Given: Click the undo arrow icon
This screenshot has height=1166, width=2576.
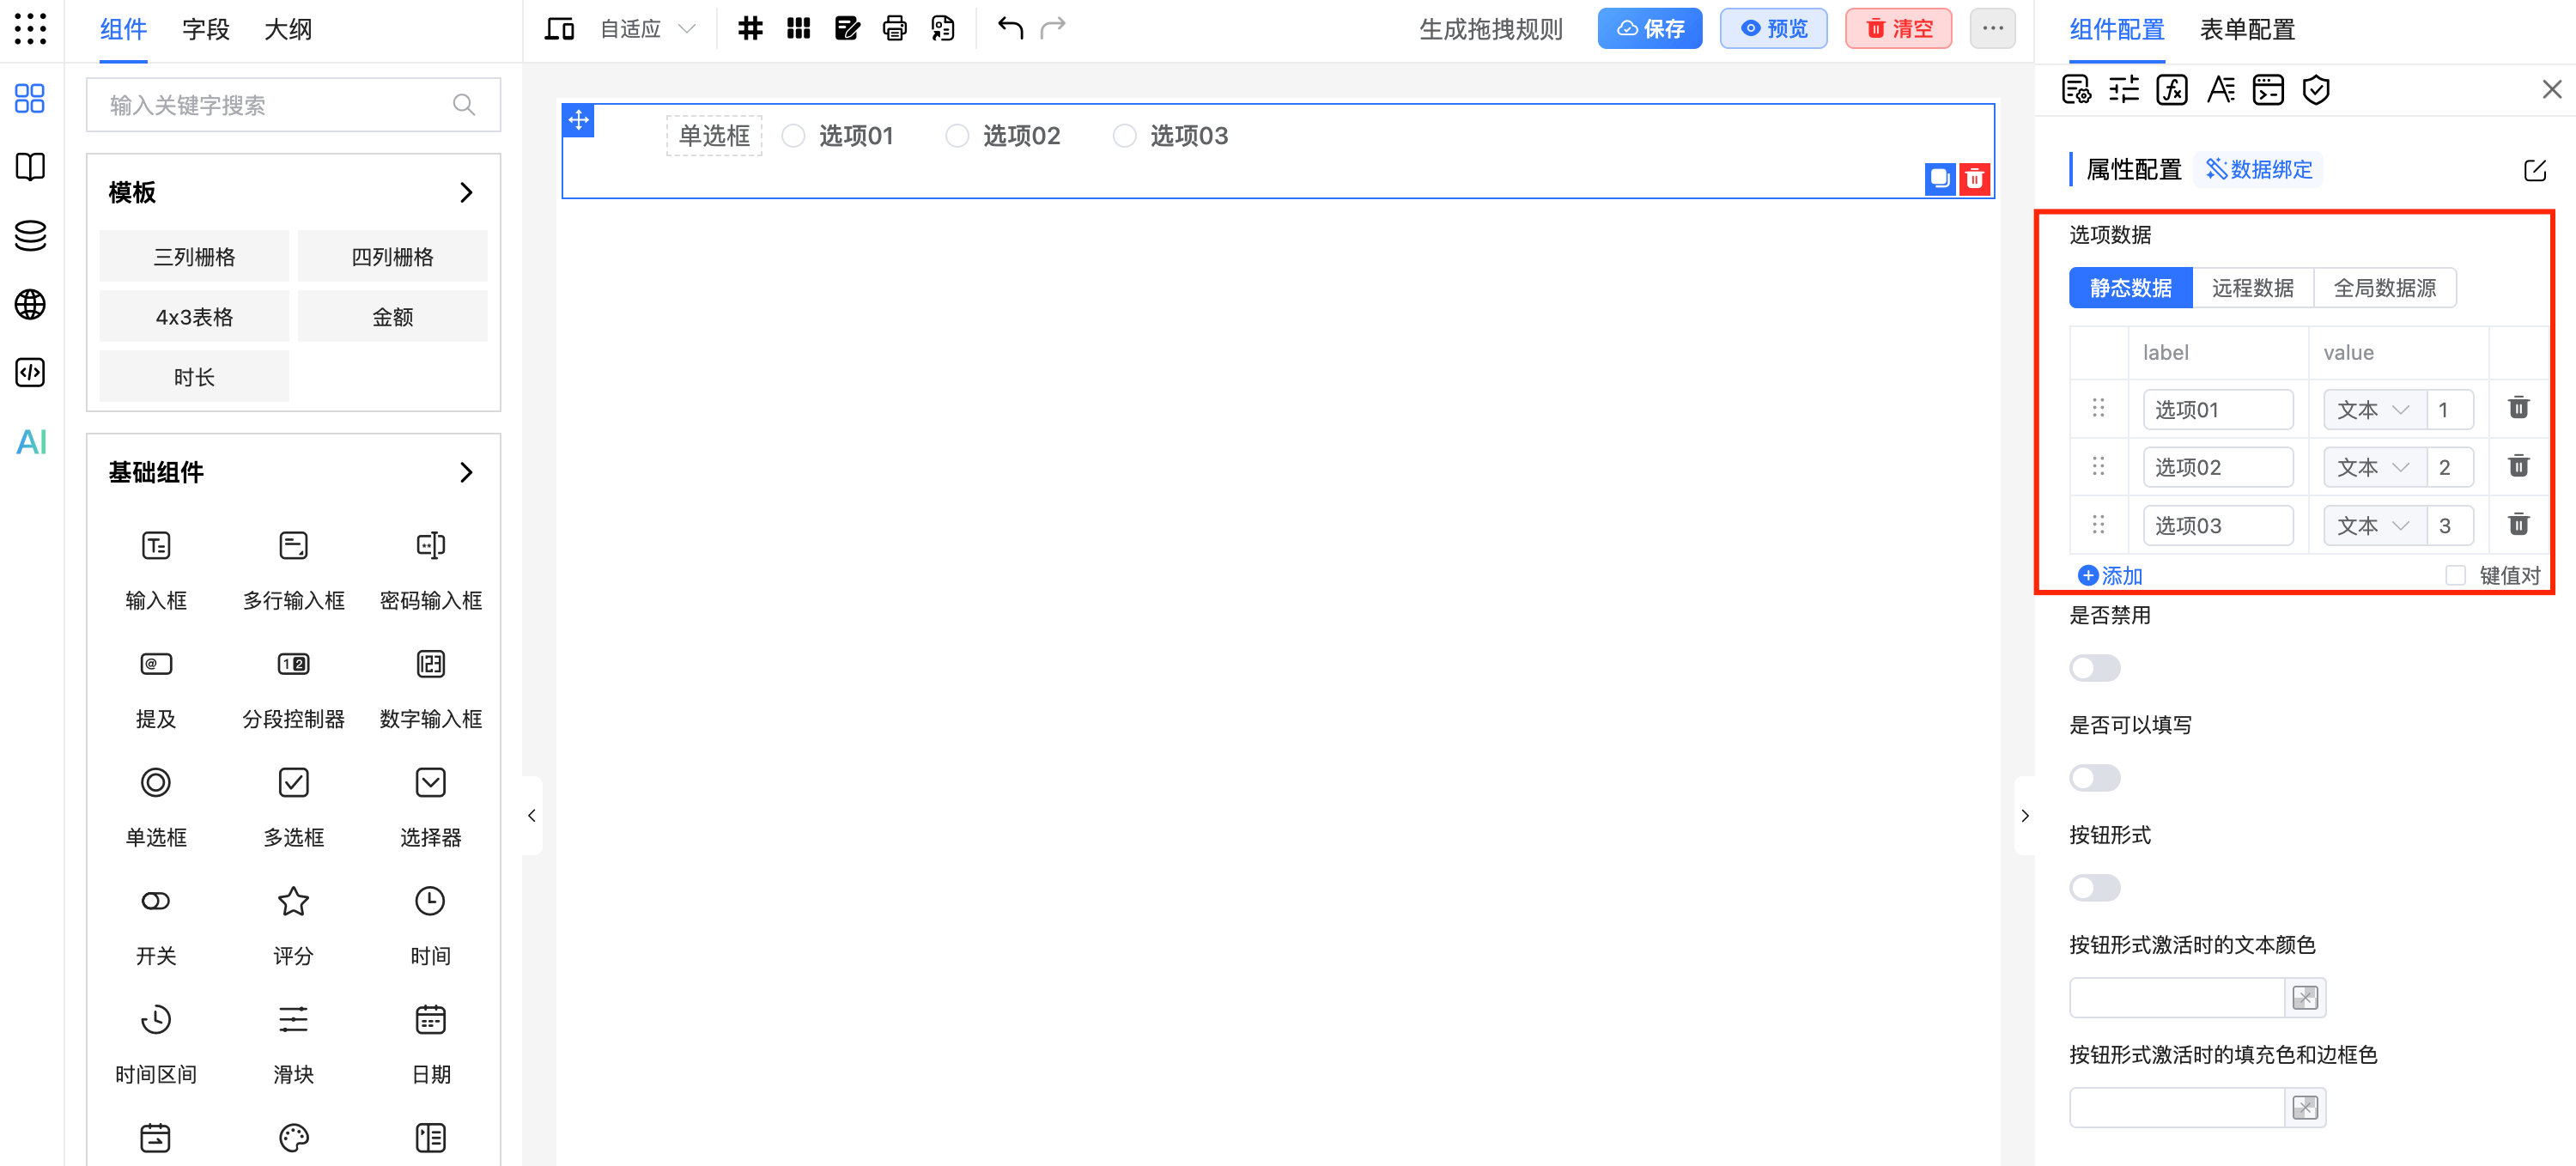Looking at the screenshot, I should click(x=1010, y=28).
